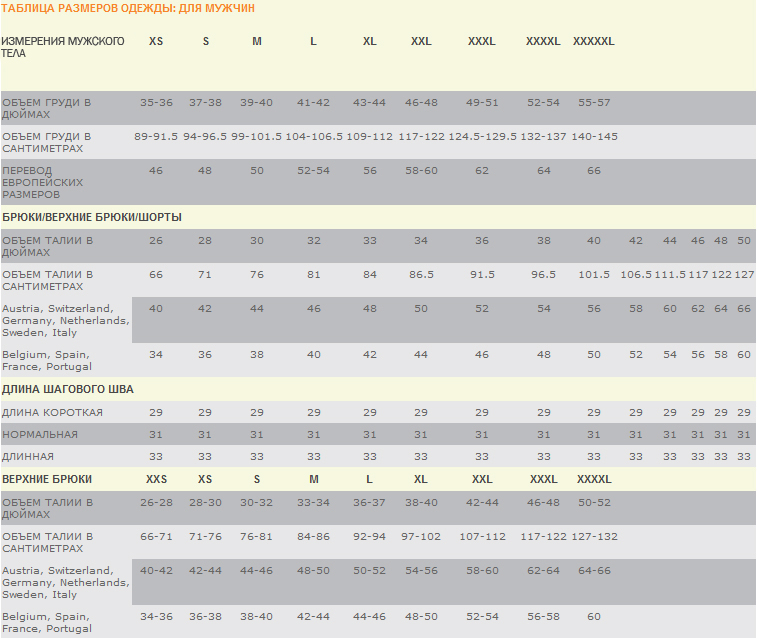Click the 'ДЛИНА ШАГОВОГО ШВА' section heading
The height and width of the screenshot is (638, 757).
[x=68, y=389]
